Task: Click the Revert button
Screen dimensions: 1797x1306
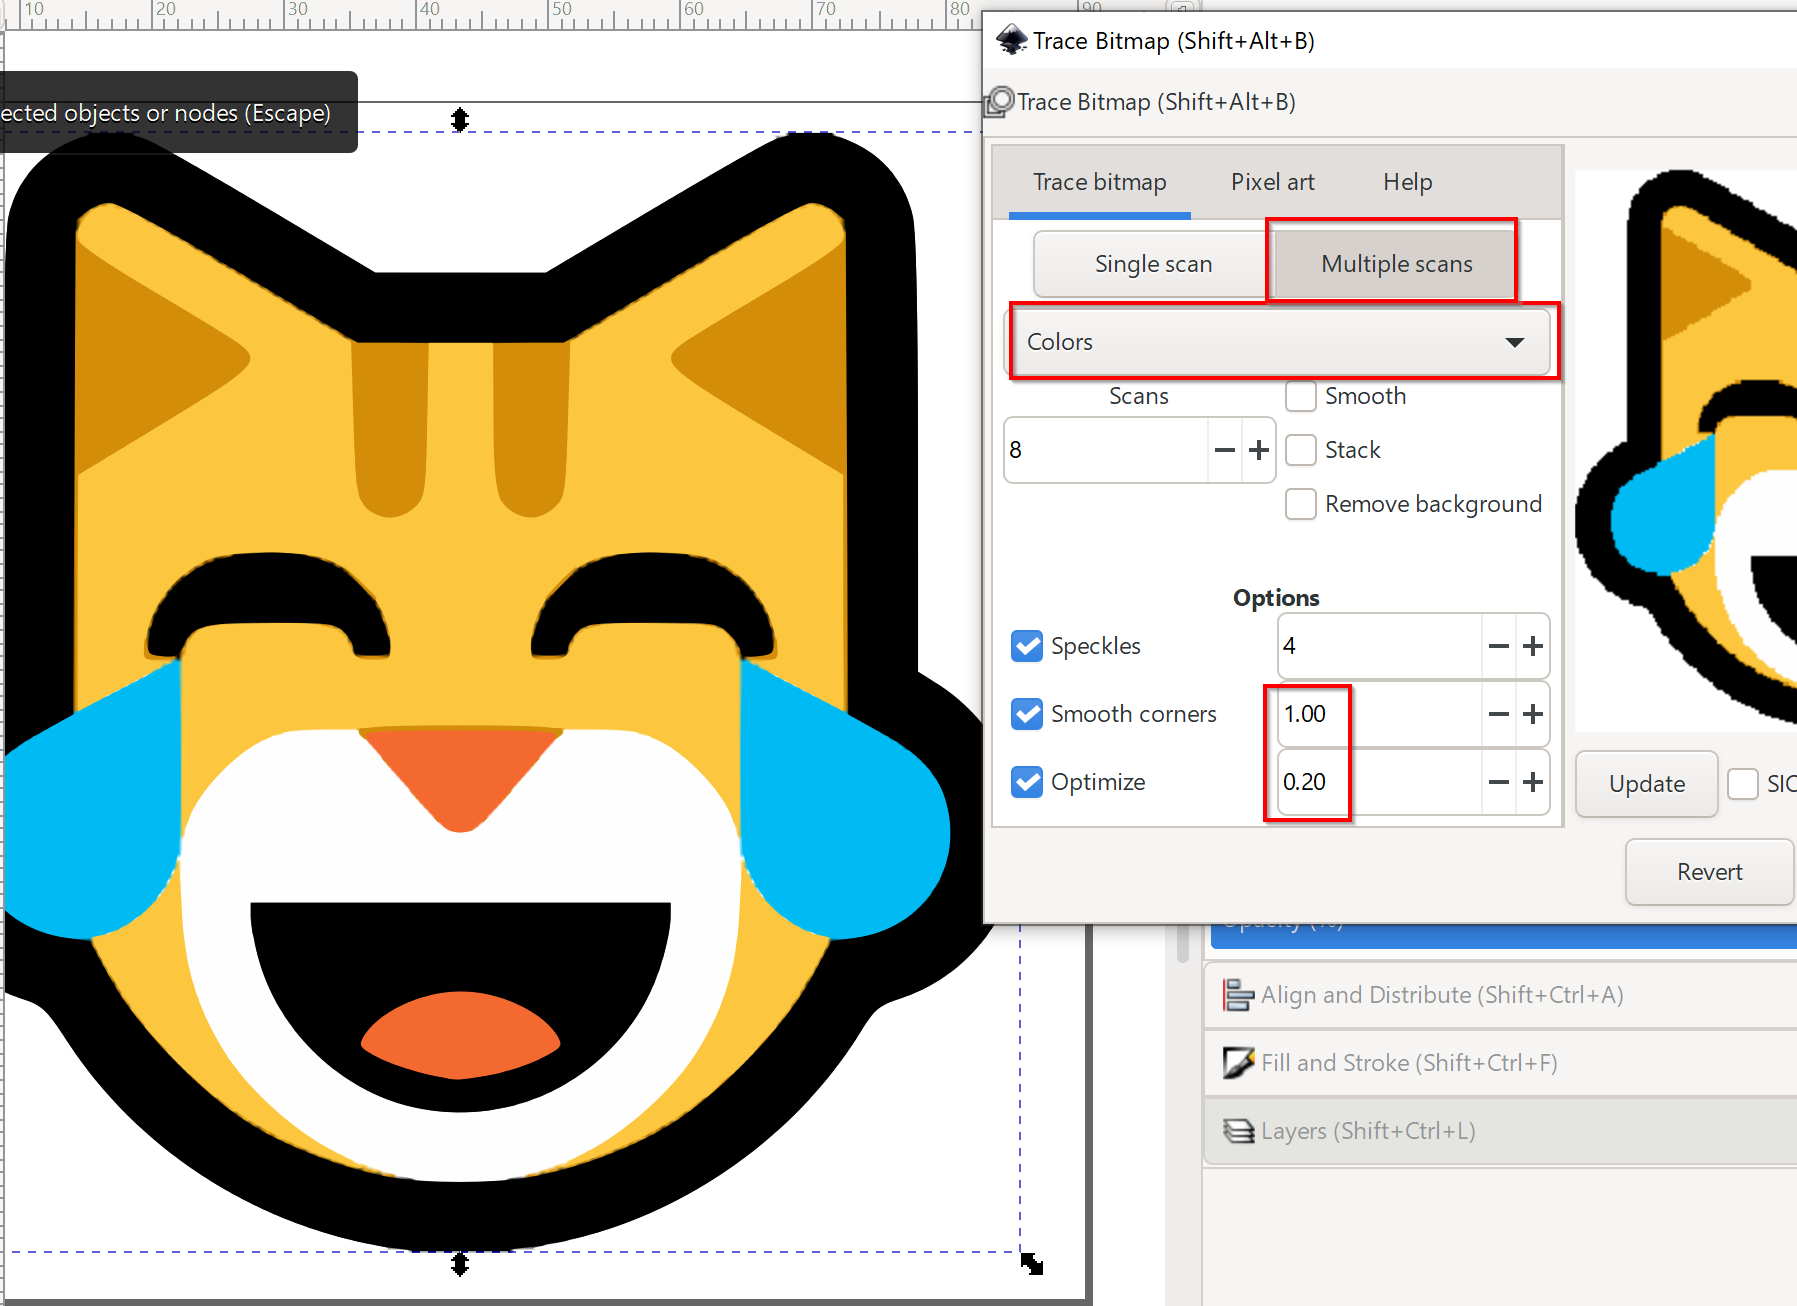Action: [1709, 872]
